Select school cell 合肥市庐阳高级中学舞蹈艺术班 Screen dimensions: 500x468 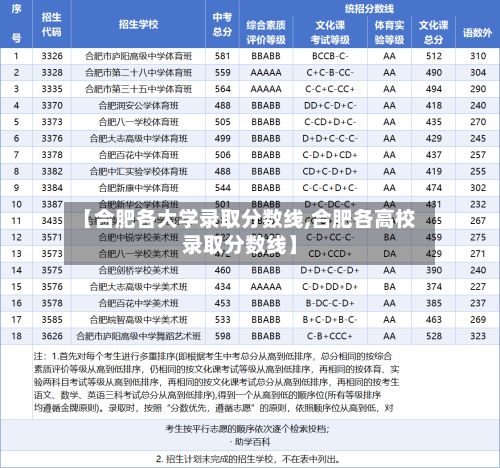click(x=138, y=336)
